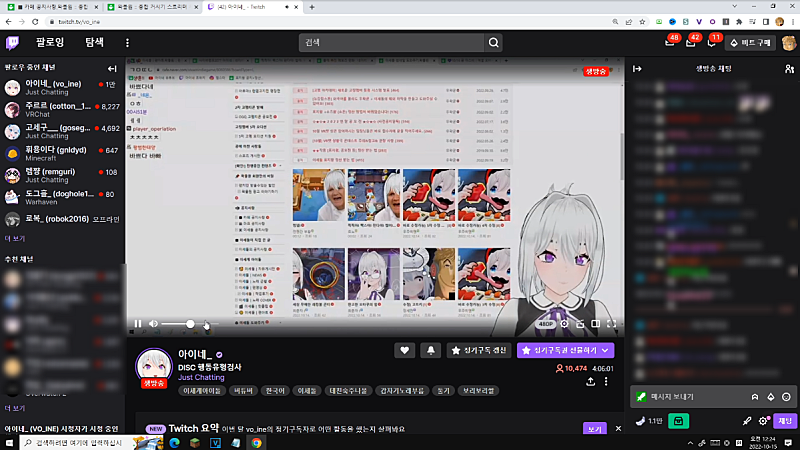Bookmark this page with star icon
Image resolution: width=800 pixels, height=450 pixels.
[x=642, y=22]
